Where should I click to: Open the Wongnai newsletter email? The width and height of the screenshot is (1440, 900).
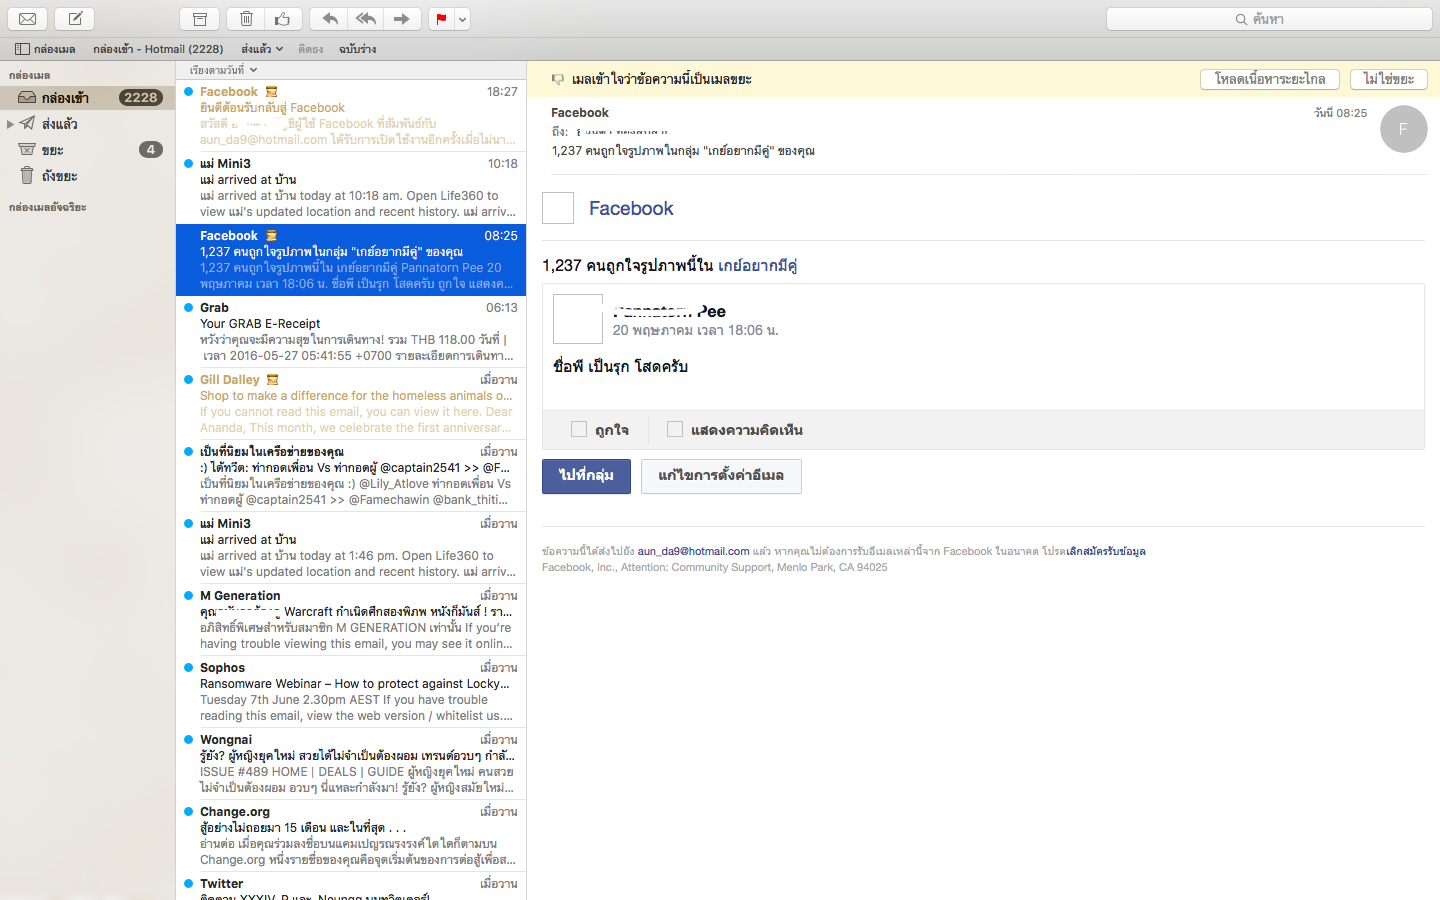coord(351,763)
